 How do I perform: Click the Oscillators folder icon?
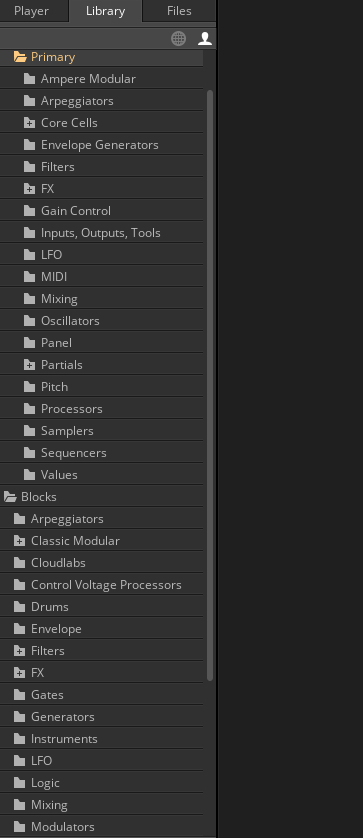[x=29, y=321]
